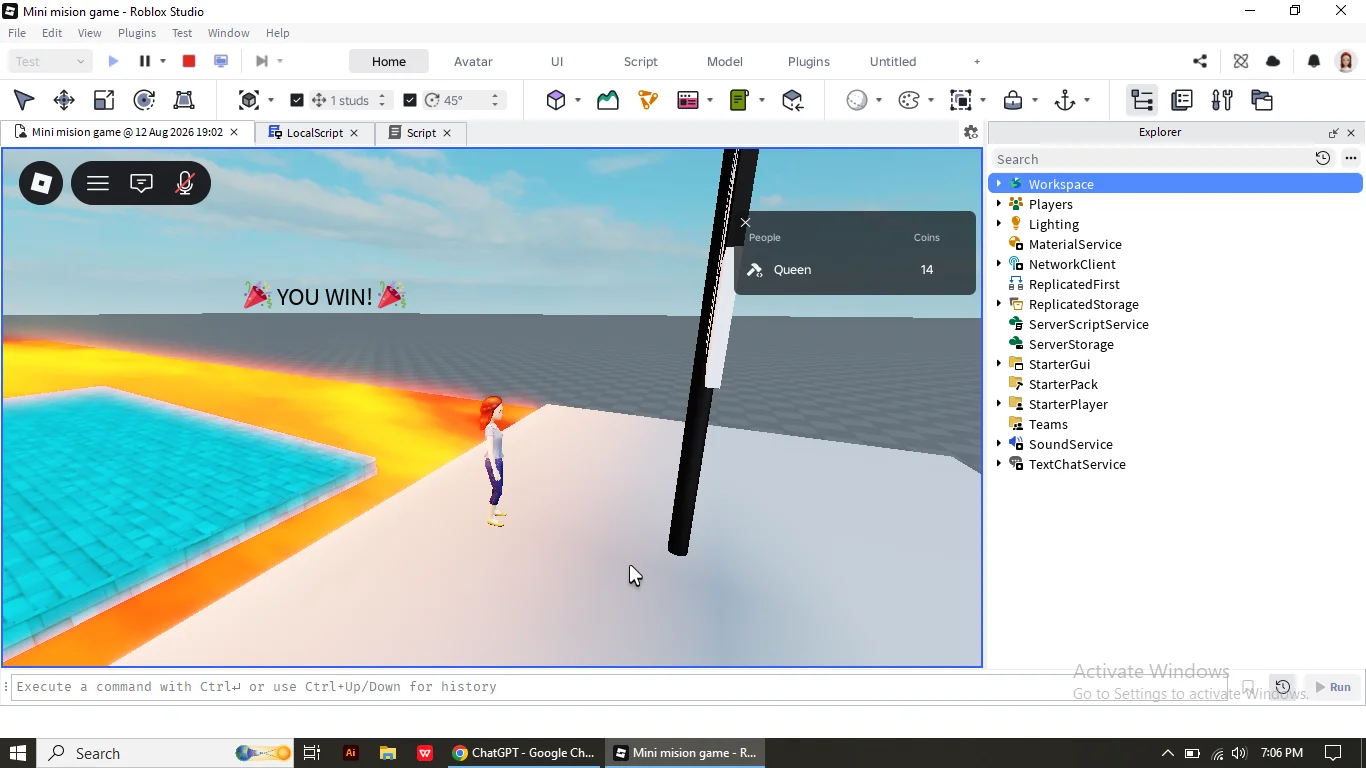Click the GUI insert icon

(688, 100)
